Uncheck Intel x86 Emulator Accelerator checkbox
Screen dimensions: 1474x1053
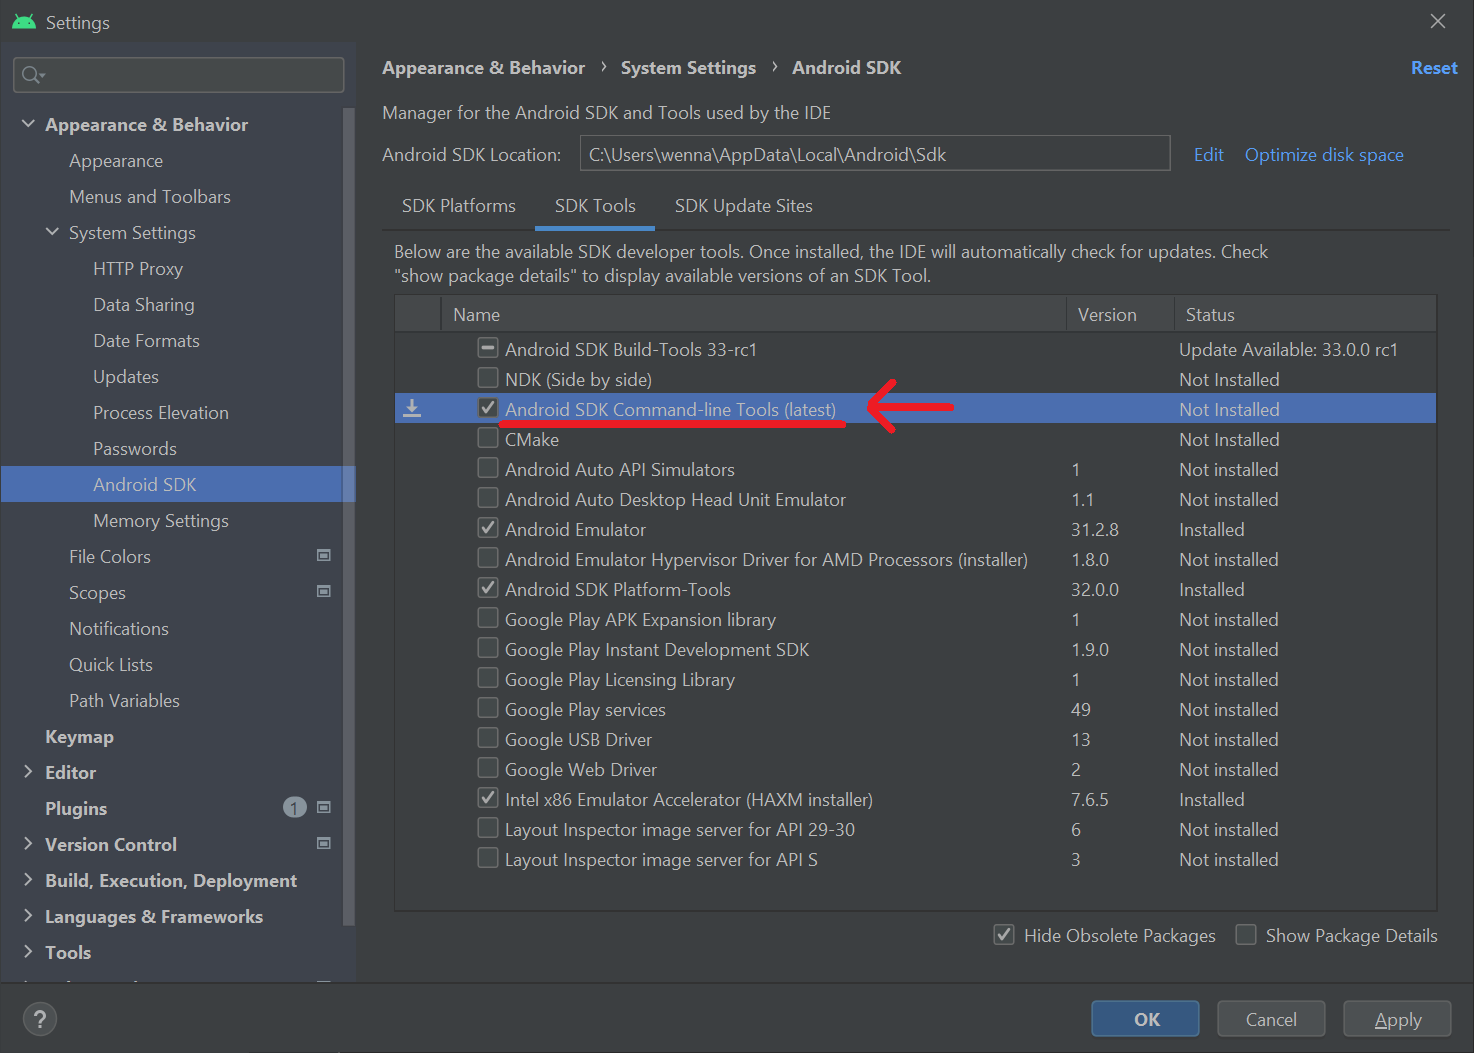coord(488,798)
